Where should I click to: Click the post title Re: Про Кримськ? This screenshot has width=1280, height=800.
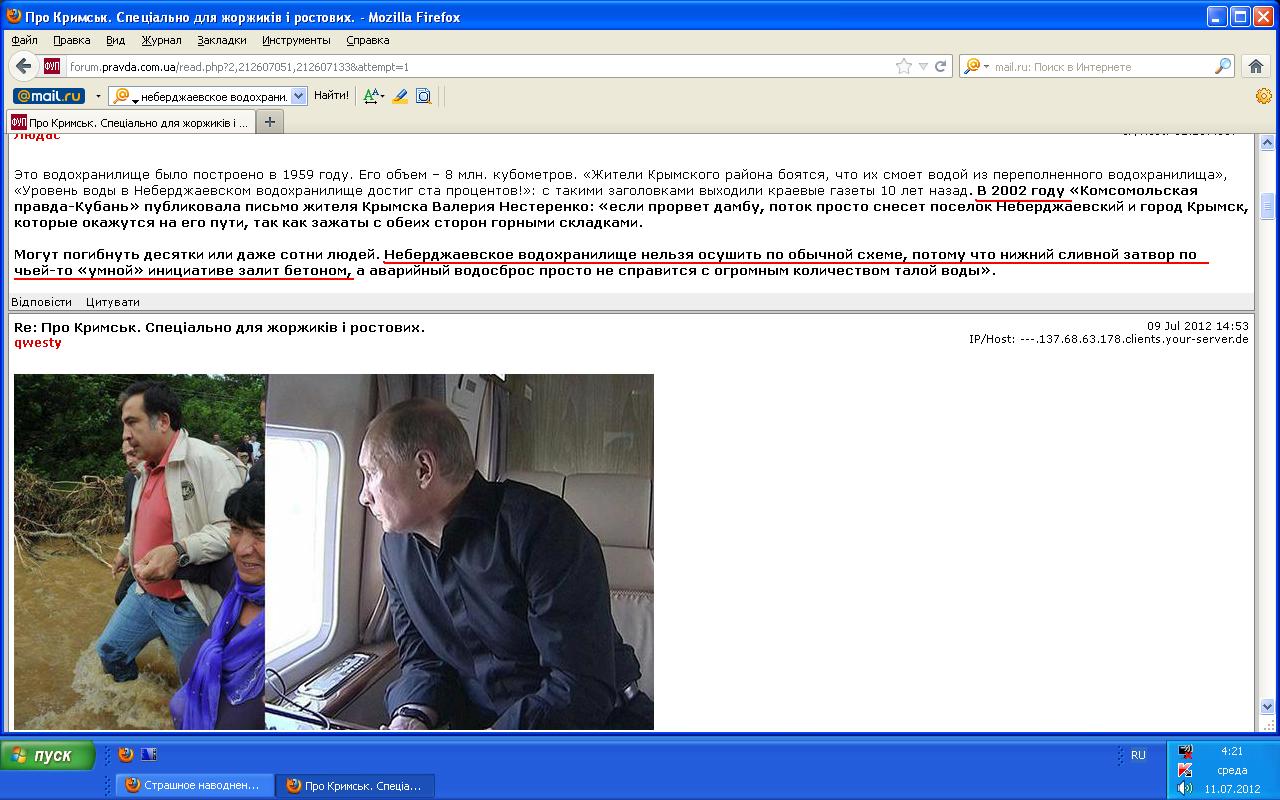tap(219, 327)
